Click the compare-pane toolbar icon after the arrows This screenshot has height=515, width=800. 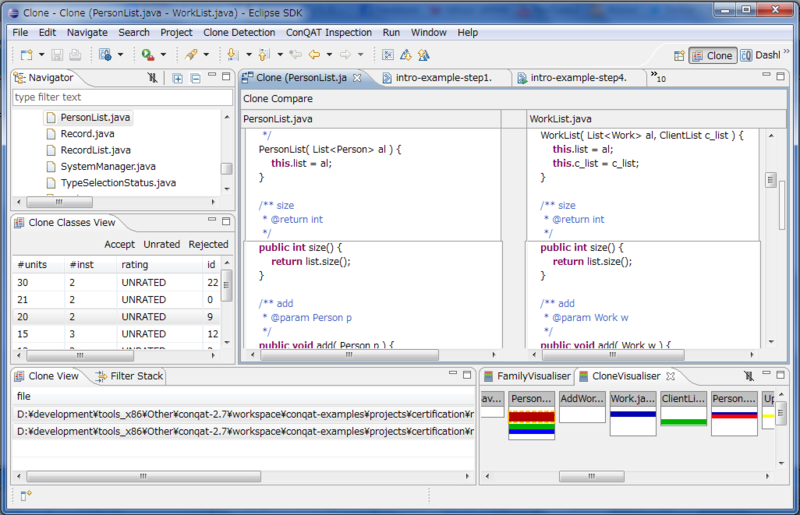coord(388,55)
